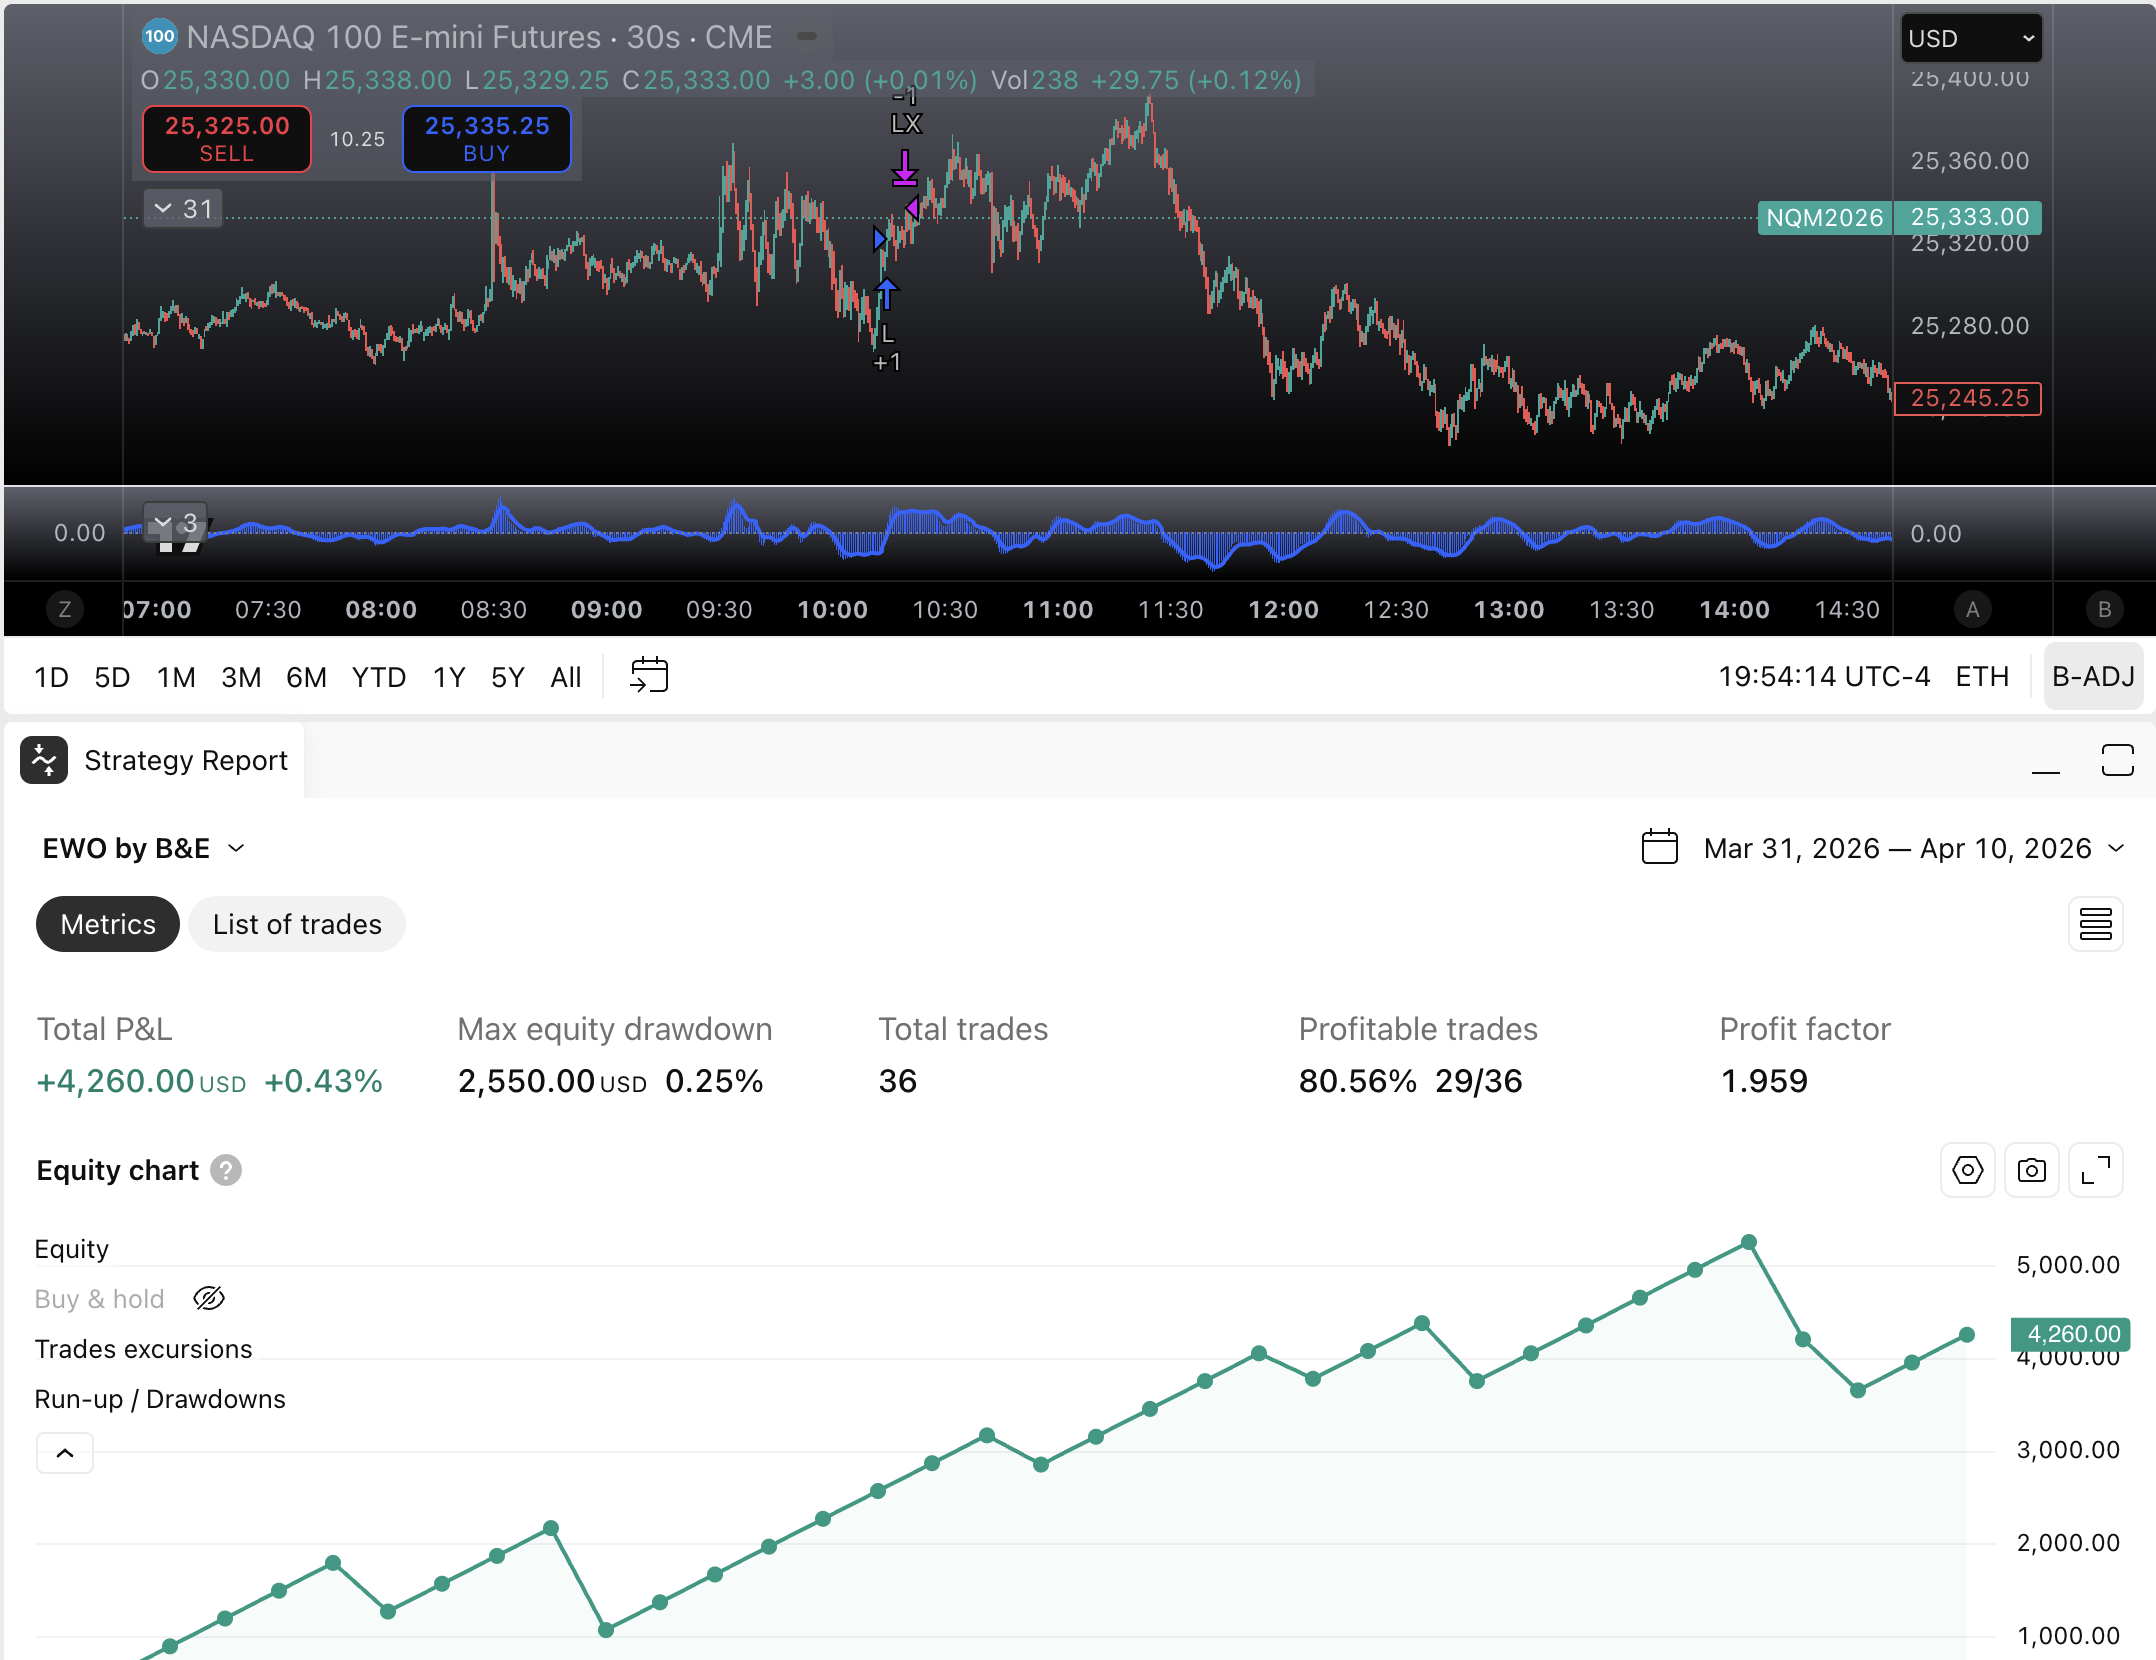Viewport: 2156px width, 1660px height.
Task: Maximize the Strategy Report panel
Action: pos(2117,760)
